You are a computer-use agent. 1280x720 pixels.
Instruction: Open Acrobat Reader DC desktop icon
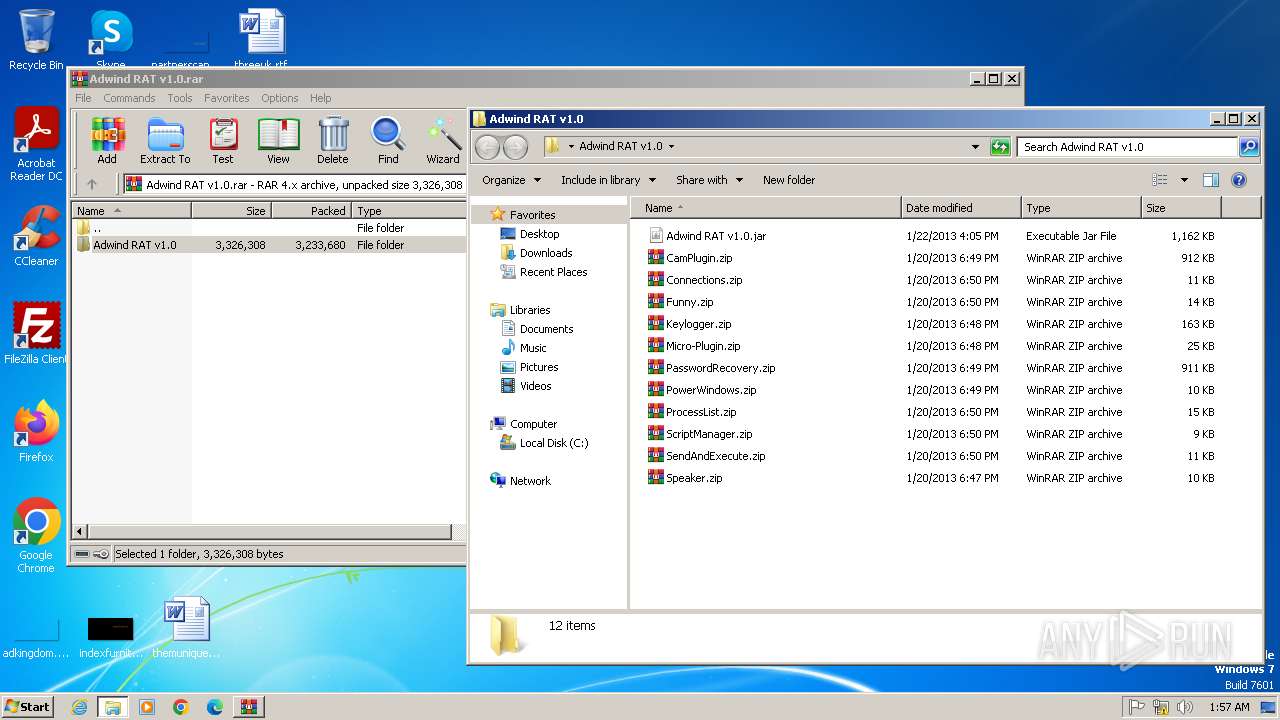click(x=37, y=145)
